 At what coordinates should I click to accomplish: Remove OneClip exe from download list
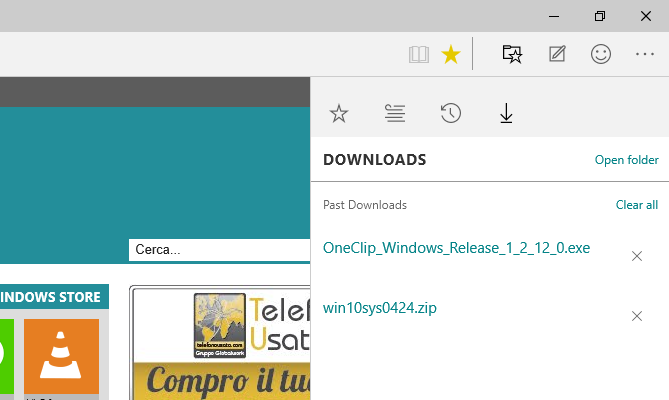click(637, 256)
